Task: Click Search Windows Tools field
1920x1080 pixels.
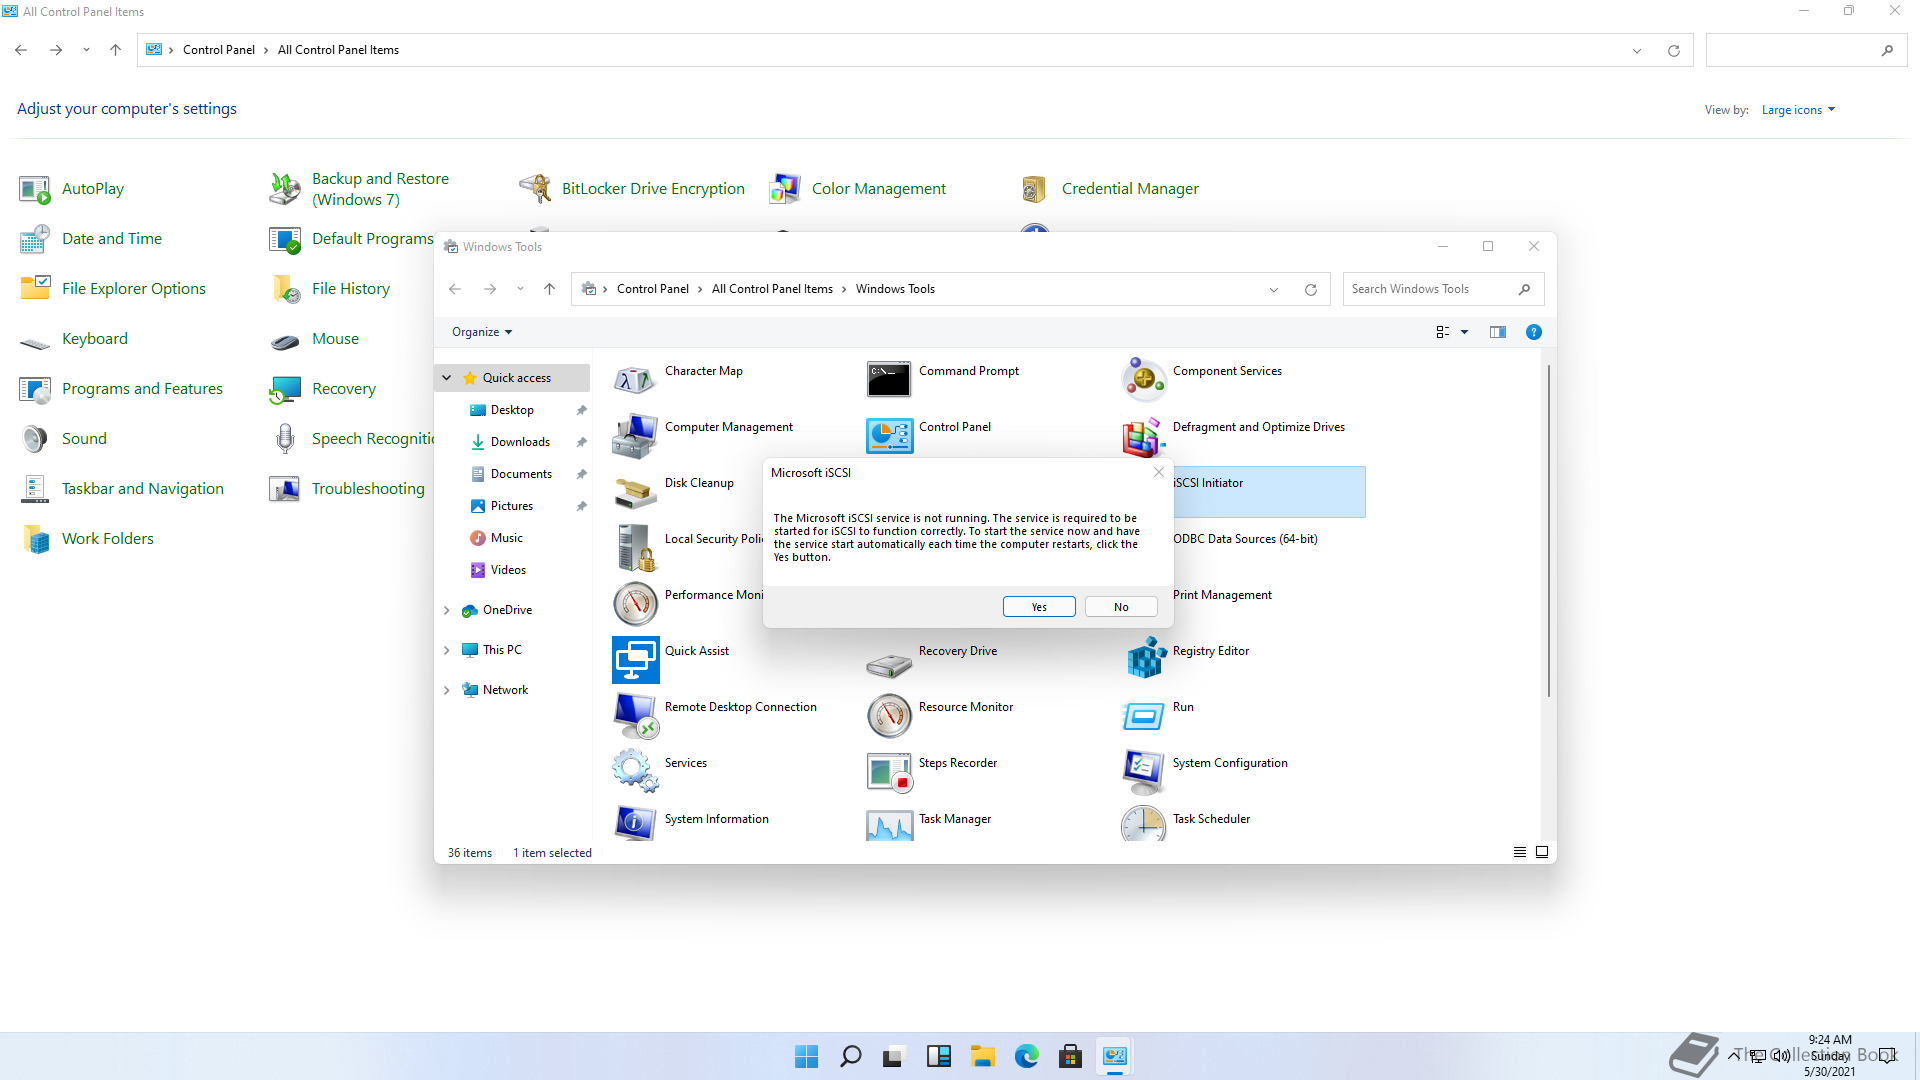Action: pos(1443,289)
